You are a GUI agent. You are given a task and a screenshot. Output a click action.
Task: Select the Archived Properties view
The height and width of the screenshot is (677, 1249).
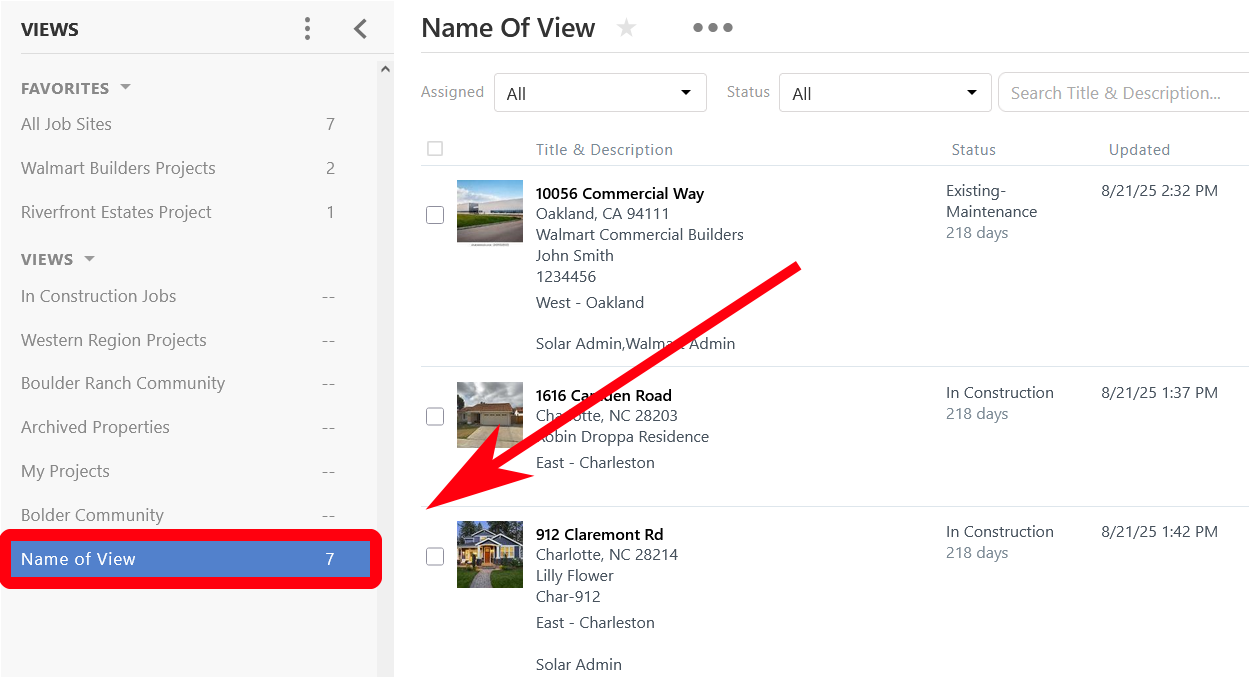[x=95, y=427]
